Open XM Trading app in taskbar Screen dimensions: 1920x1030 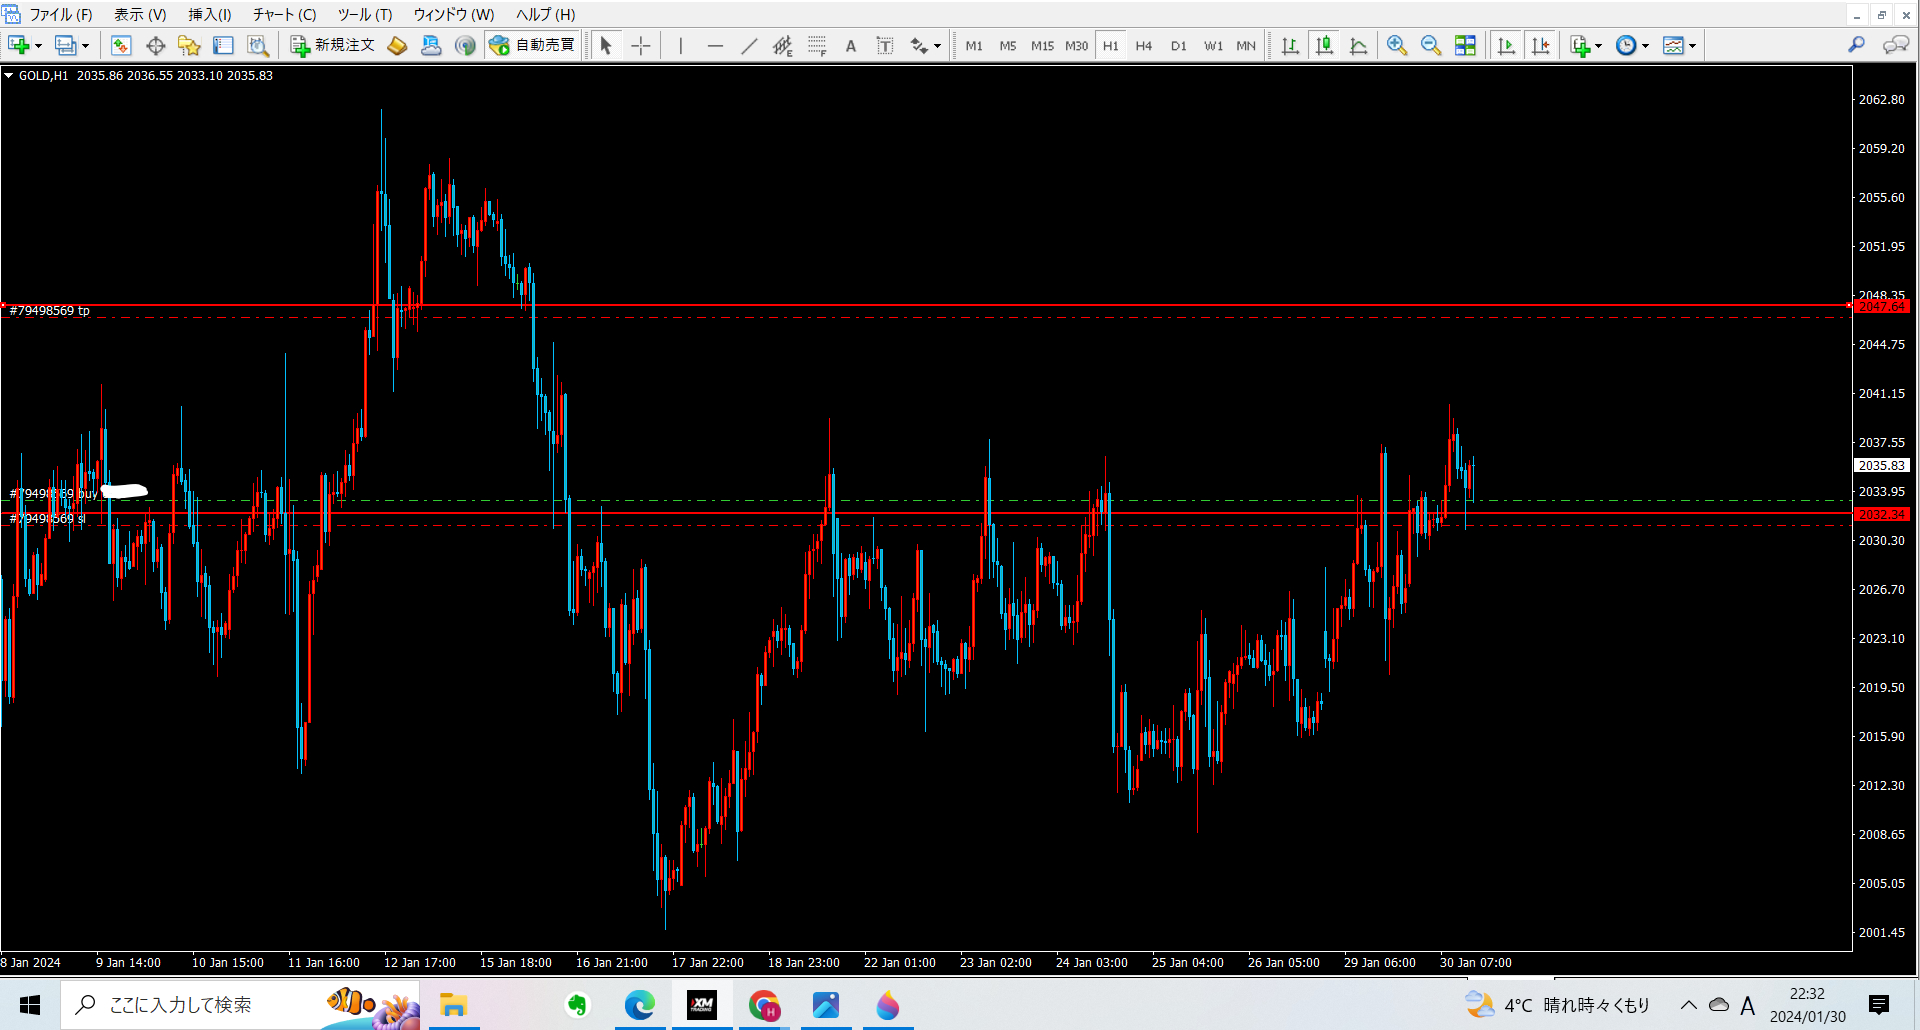(702, 1005)
